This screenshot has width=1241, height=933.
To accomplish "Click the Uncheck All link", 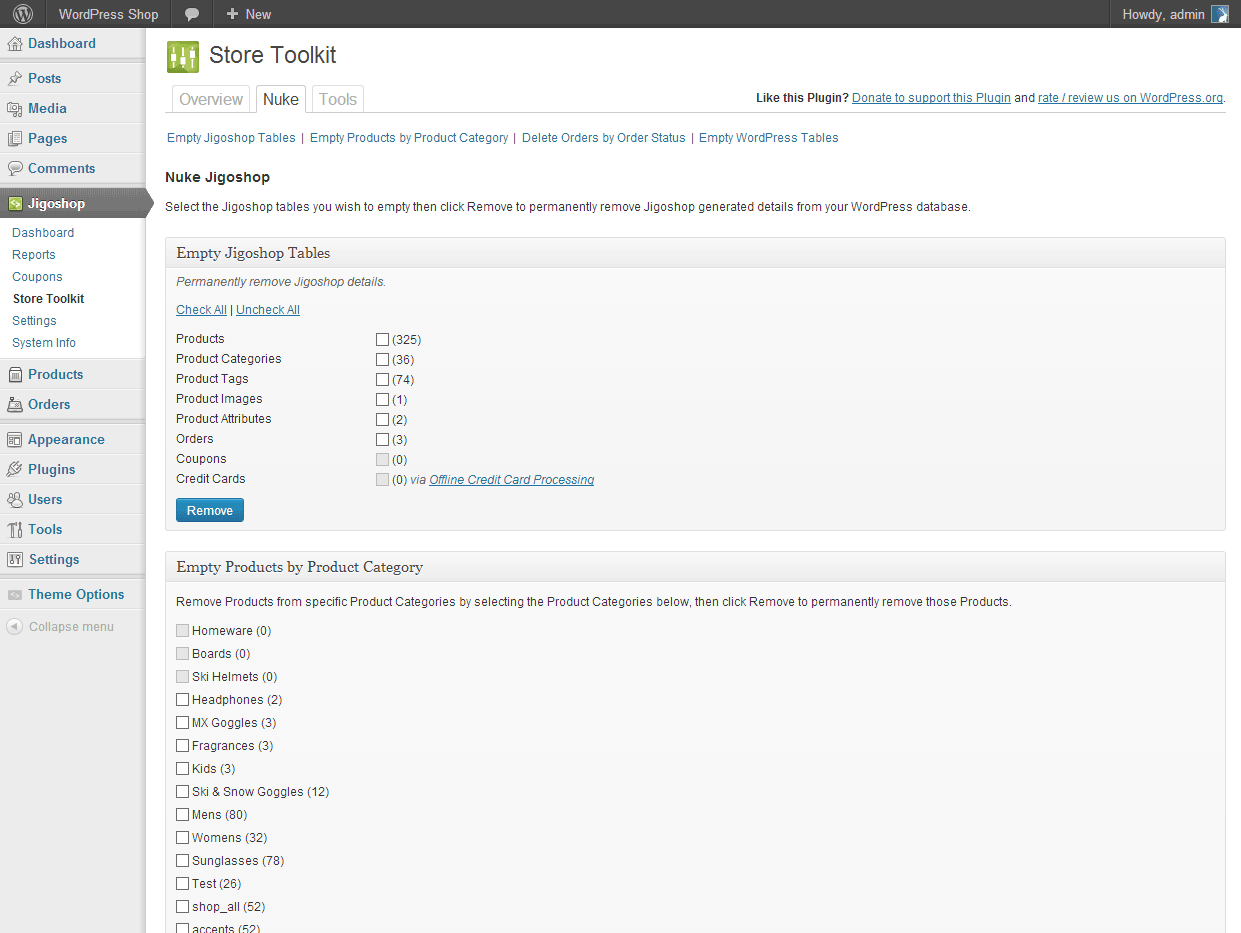I will click(x=268, y=310).
